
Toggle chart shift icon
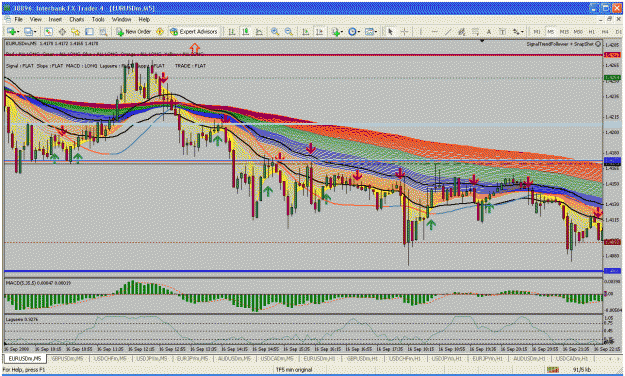(x=319, y=31)
